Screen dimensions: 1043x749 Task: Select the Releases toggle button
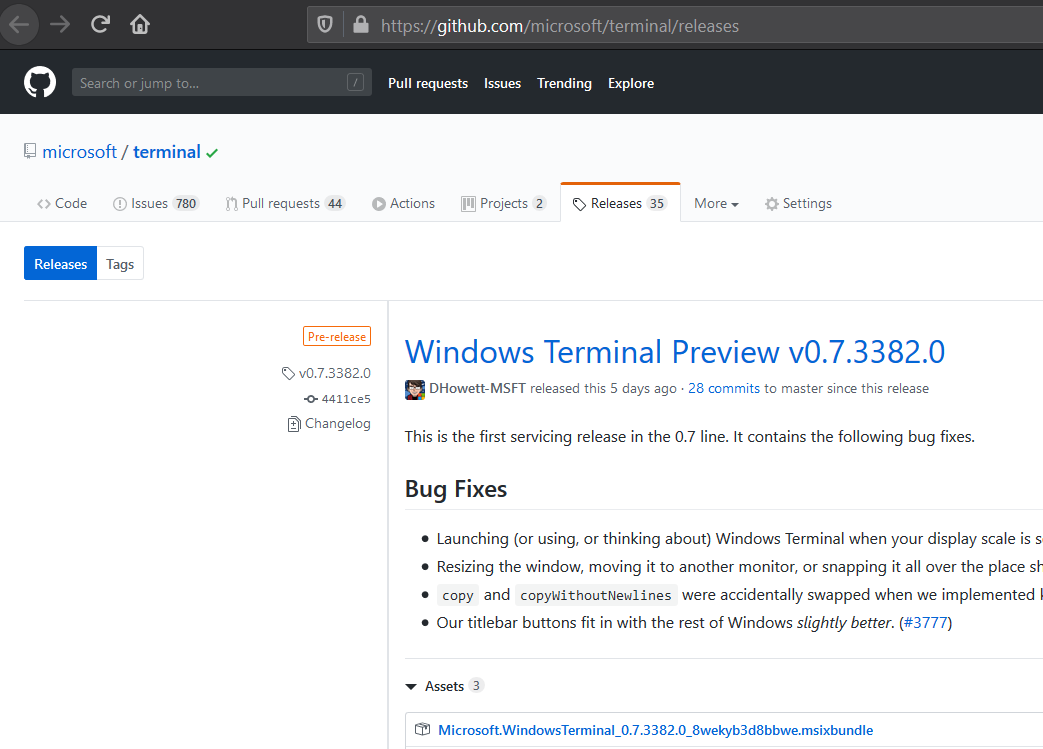(60, 263)
